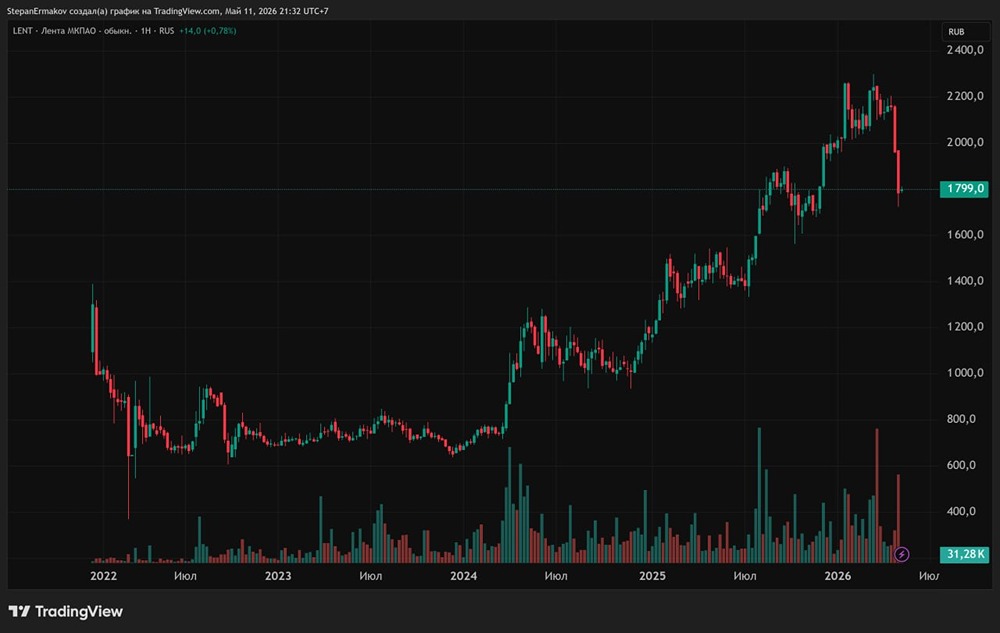Screen dimensions: 1000x633
Task: Click the 1600,0 price axis label
Action: (965, 235)
